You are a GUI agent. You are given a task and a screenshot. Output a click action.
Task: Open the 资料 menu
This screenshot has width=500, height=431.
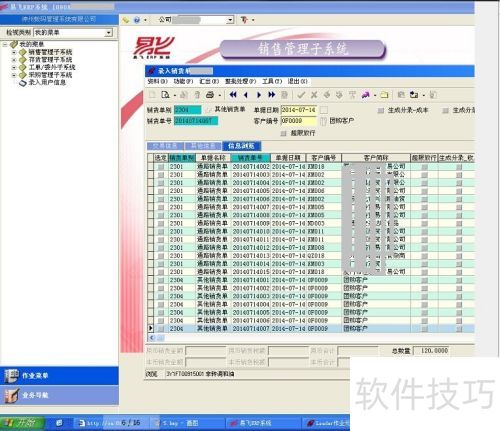pos(157,81)
